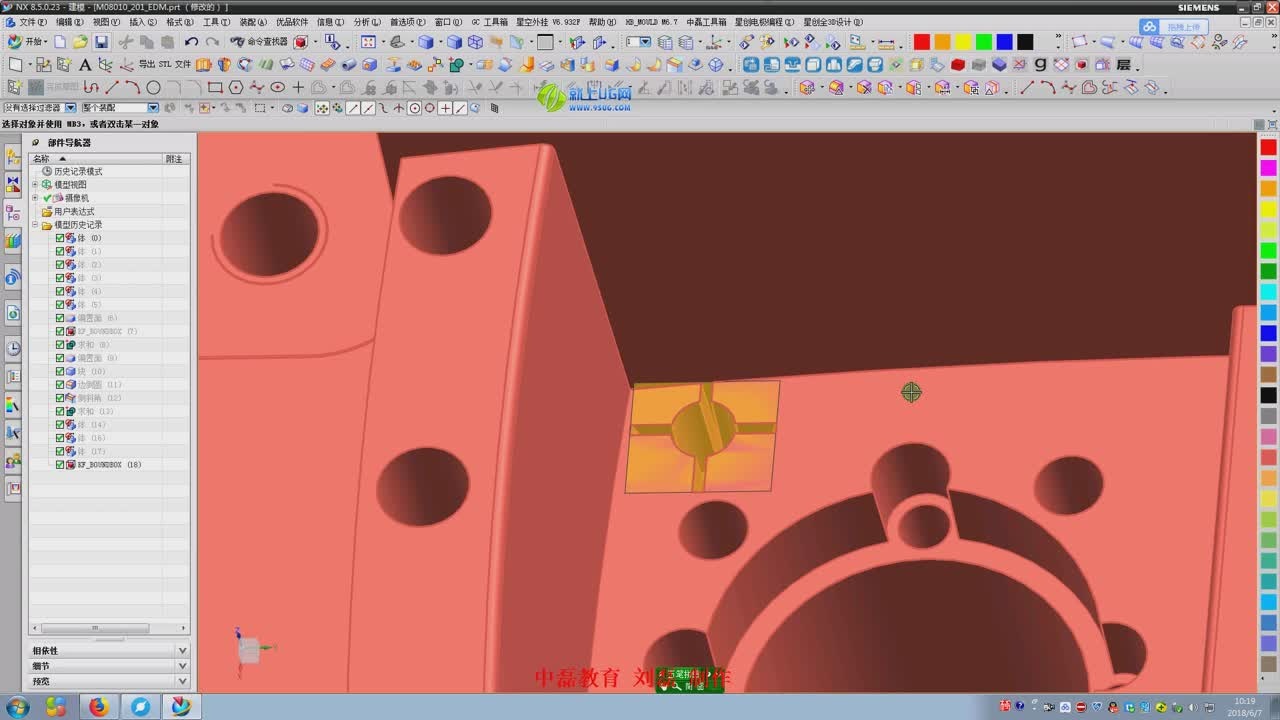Open the 编辑 menu
The image size is (1280, 720).
point(70,21)
